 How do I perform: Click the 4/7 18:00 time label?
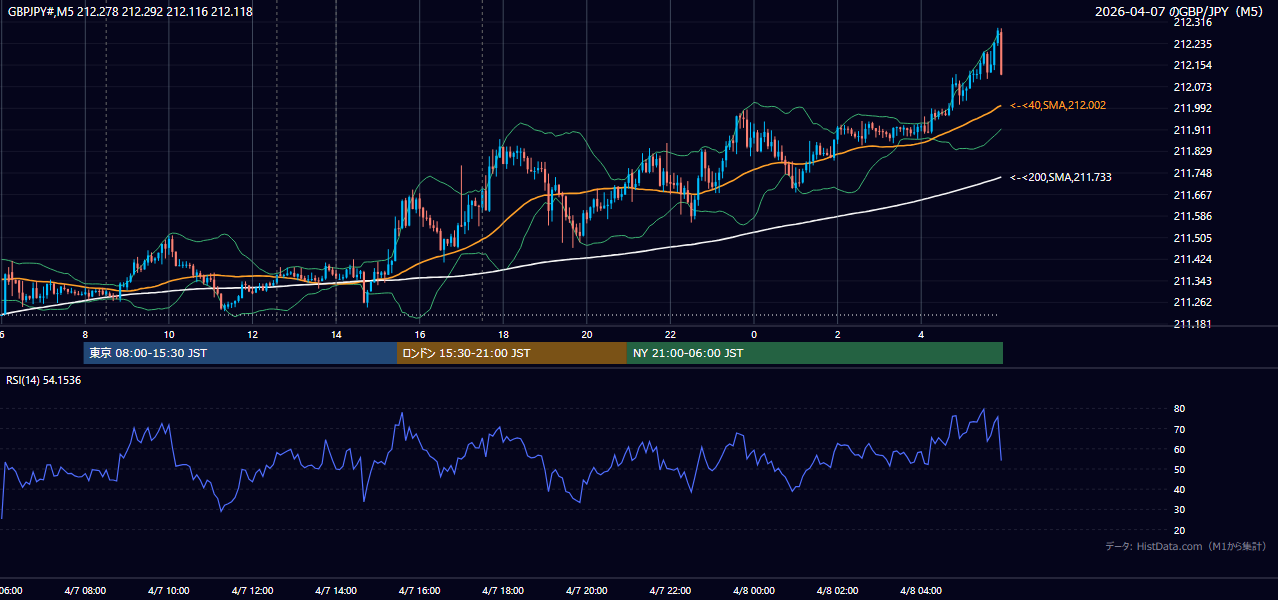(x=503, y=591)
